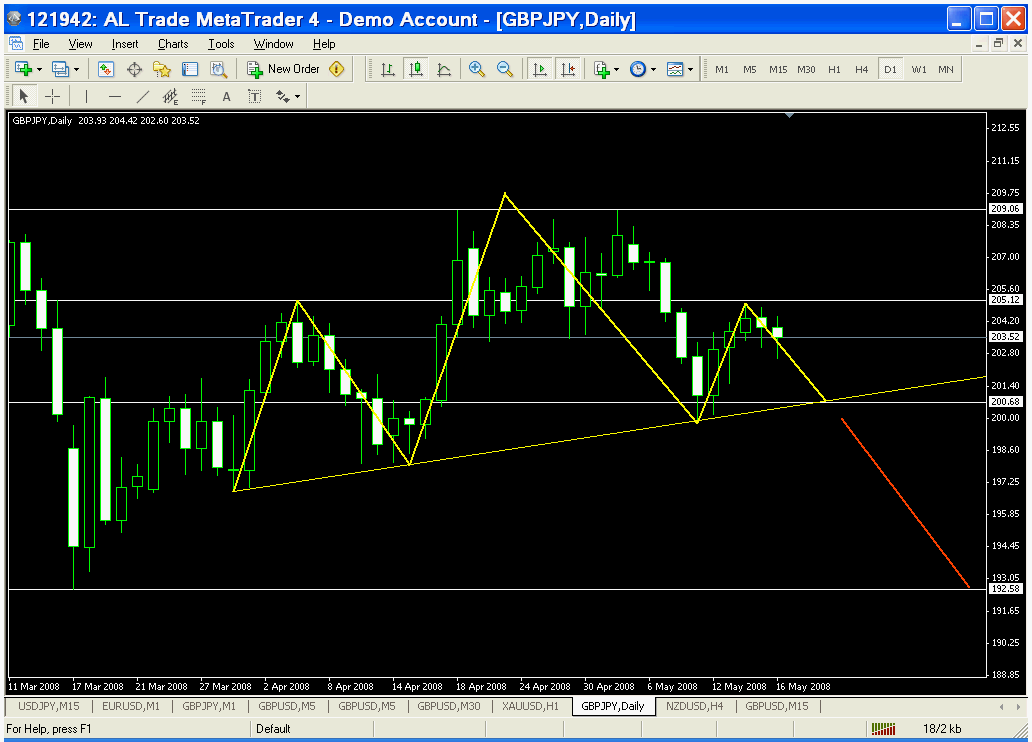This screenshot has width=1032, height=742.
Task: Draw a vertical line tool
Action: point(86,96)
